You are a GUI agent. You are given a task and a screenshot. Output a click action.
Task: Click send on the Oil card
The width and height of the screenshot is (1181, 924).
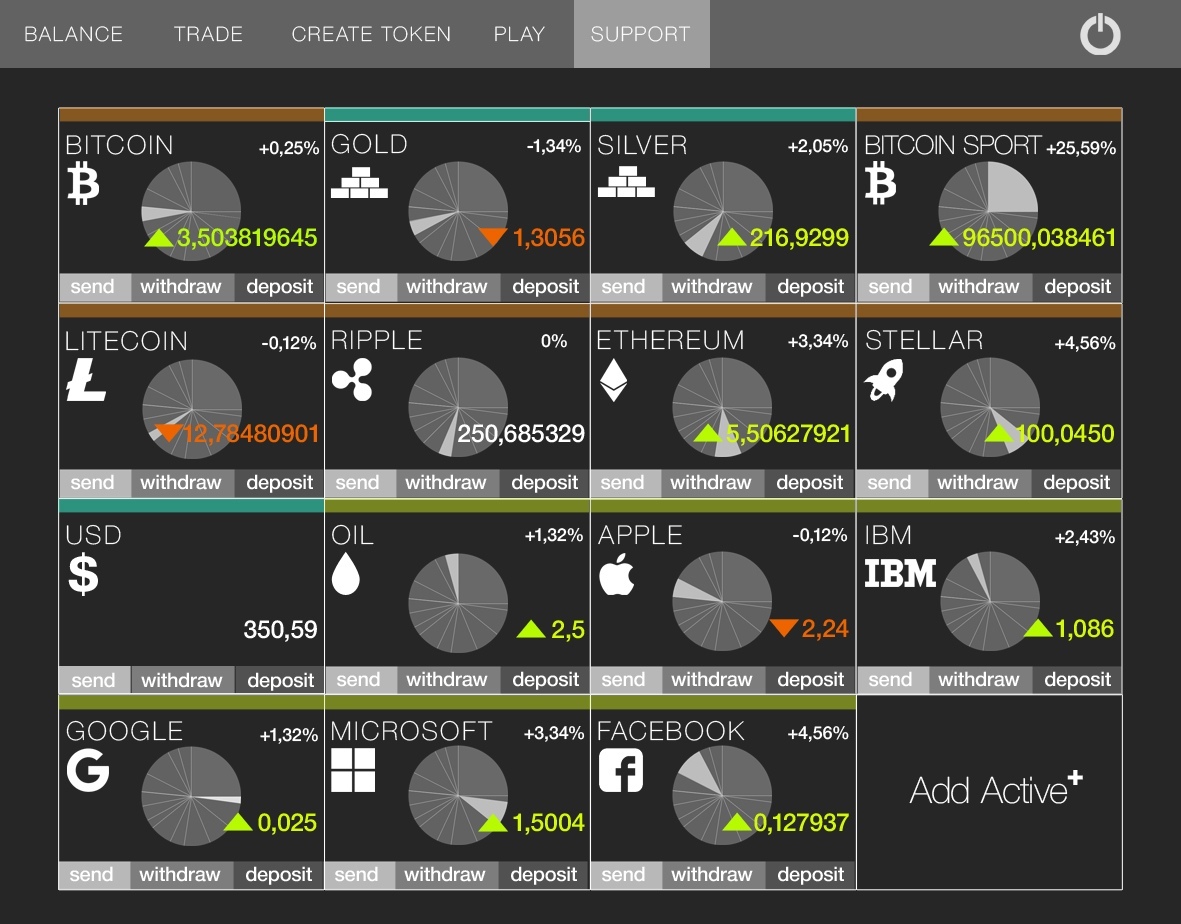coord(361,679)
